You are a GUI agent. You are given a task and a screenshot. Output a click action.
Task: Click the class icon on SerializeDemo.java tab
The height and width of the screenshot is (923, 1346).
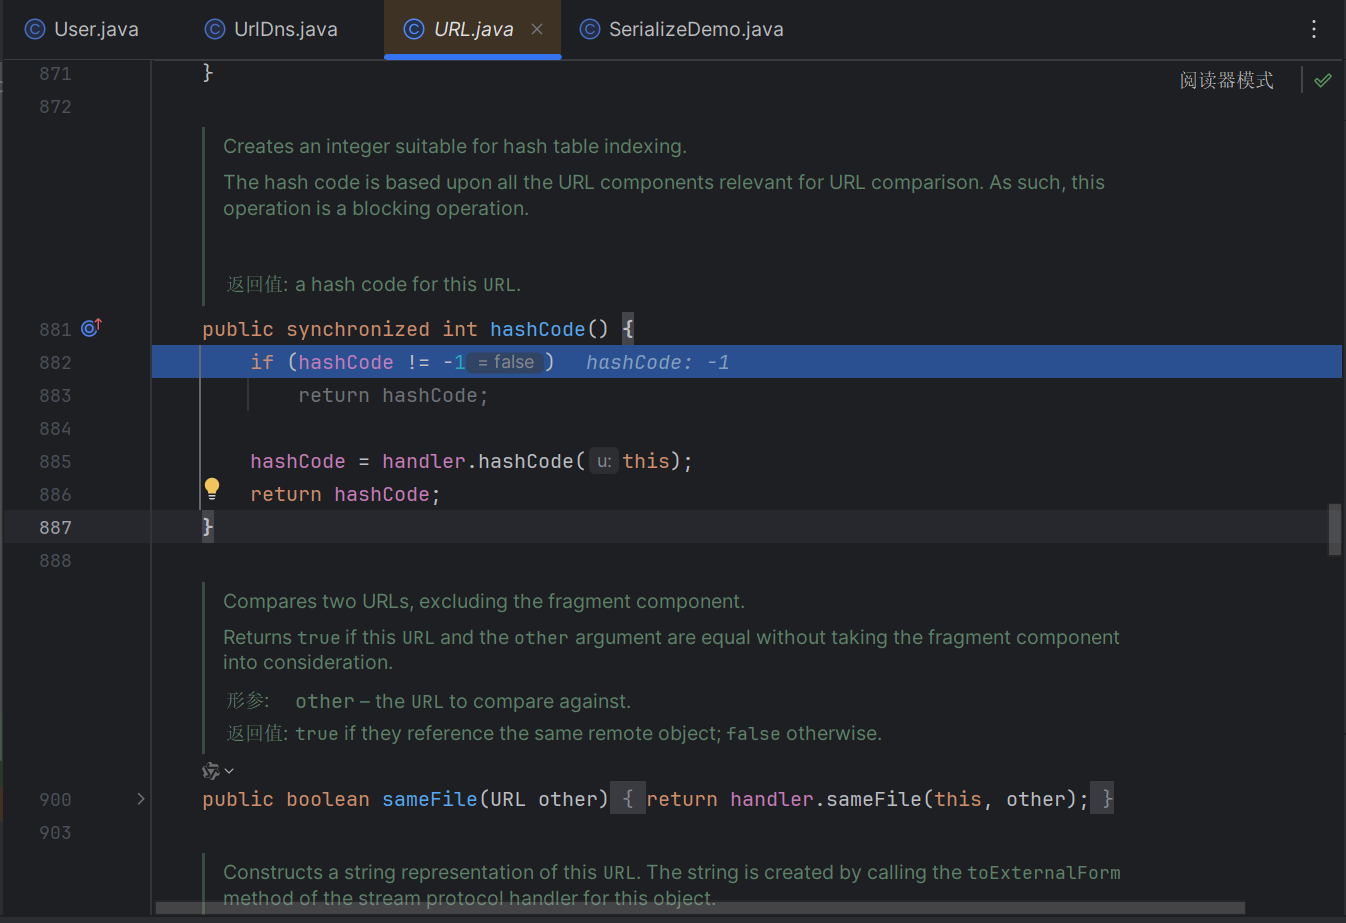pyautogui.click(x=590, y=29)
